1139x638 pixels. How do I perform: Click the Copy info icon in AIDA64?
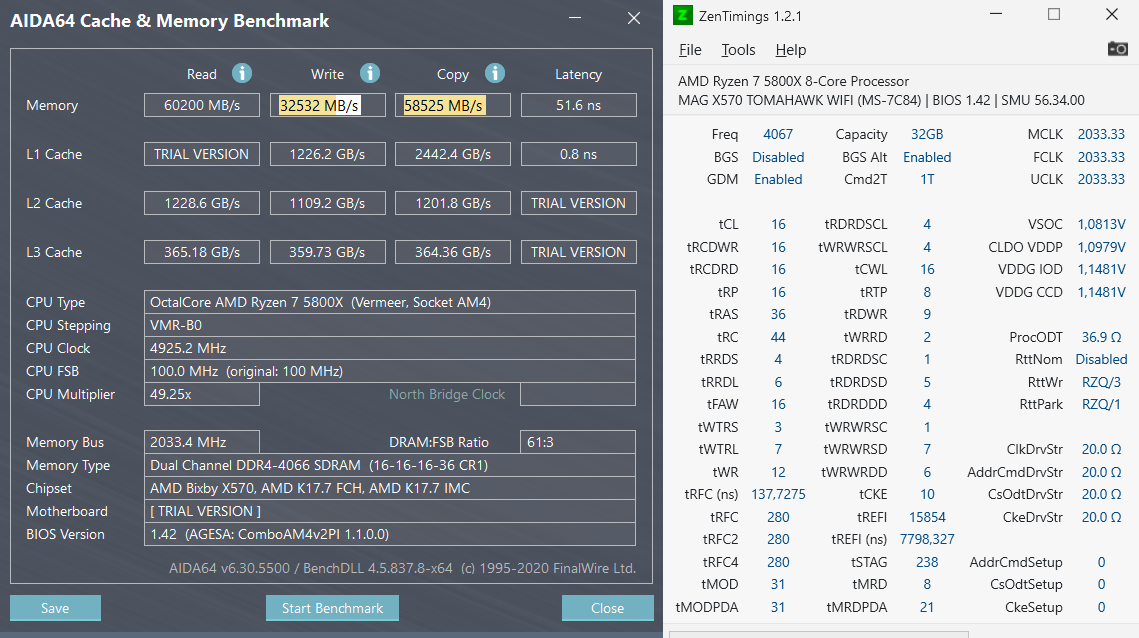495,73
